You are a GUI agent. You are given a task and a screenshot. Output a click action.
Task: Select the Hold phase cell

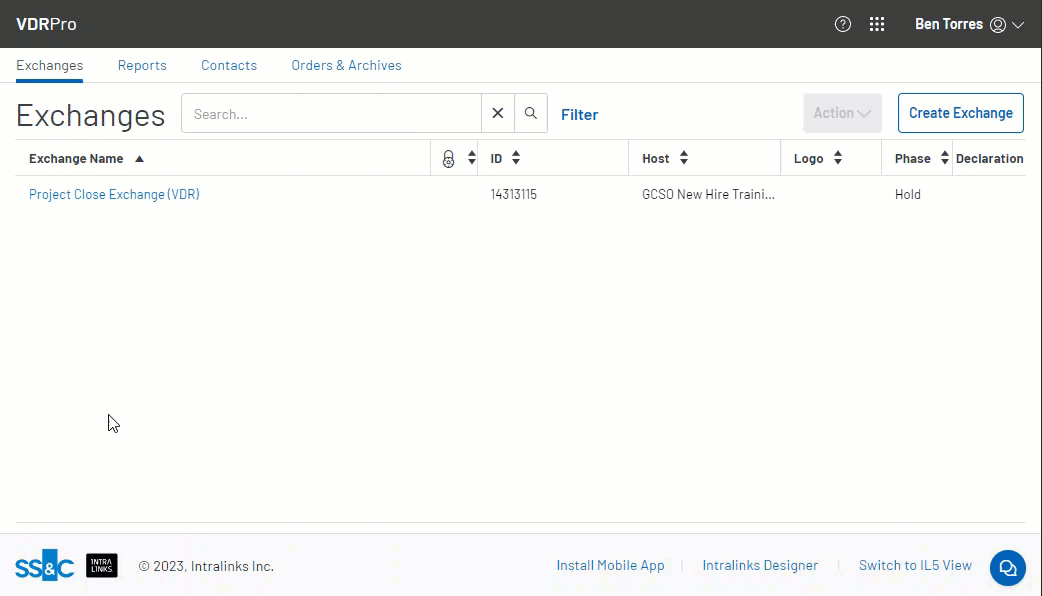point(908,195)
